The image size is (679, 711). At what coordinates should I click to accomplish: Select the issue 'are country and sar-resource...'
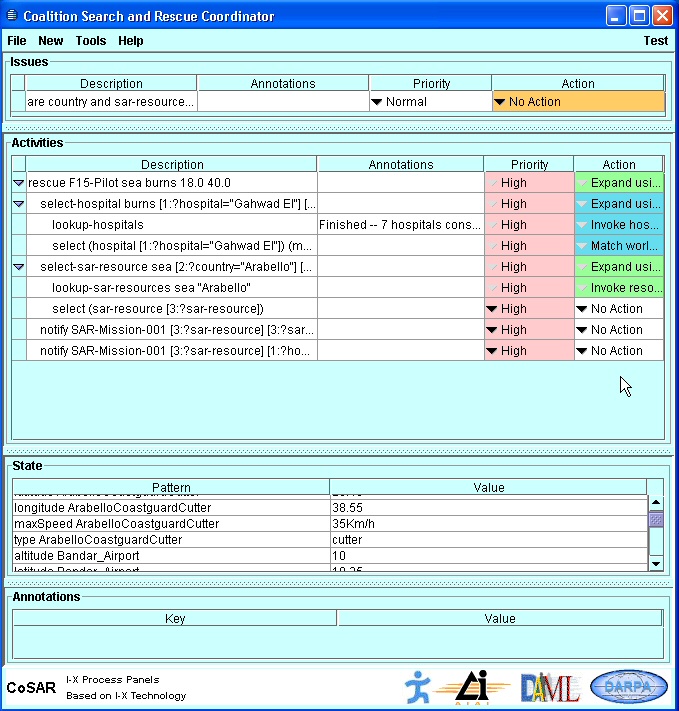point(111,102)
